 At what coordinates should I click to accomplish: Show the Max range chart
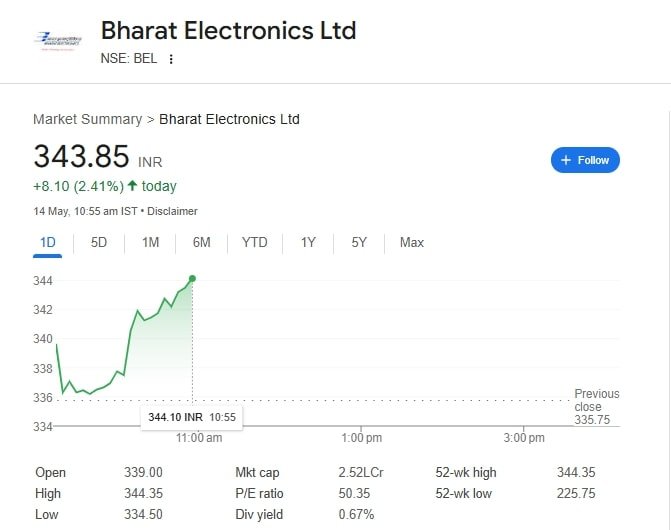(x=411, y=242)
